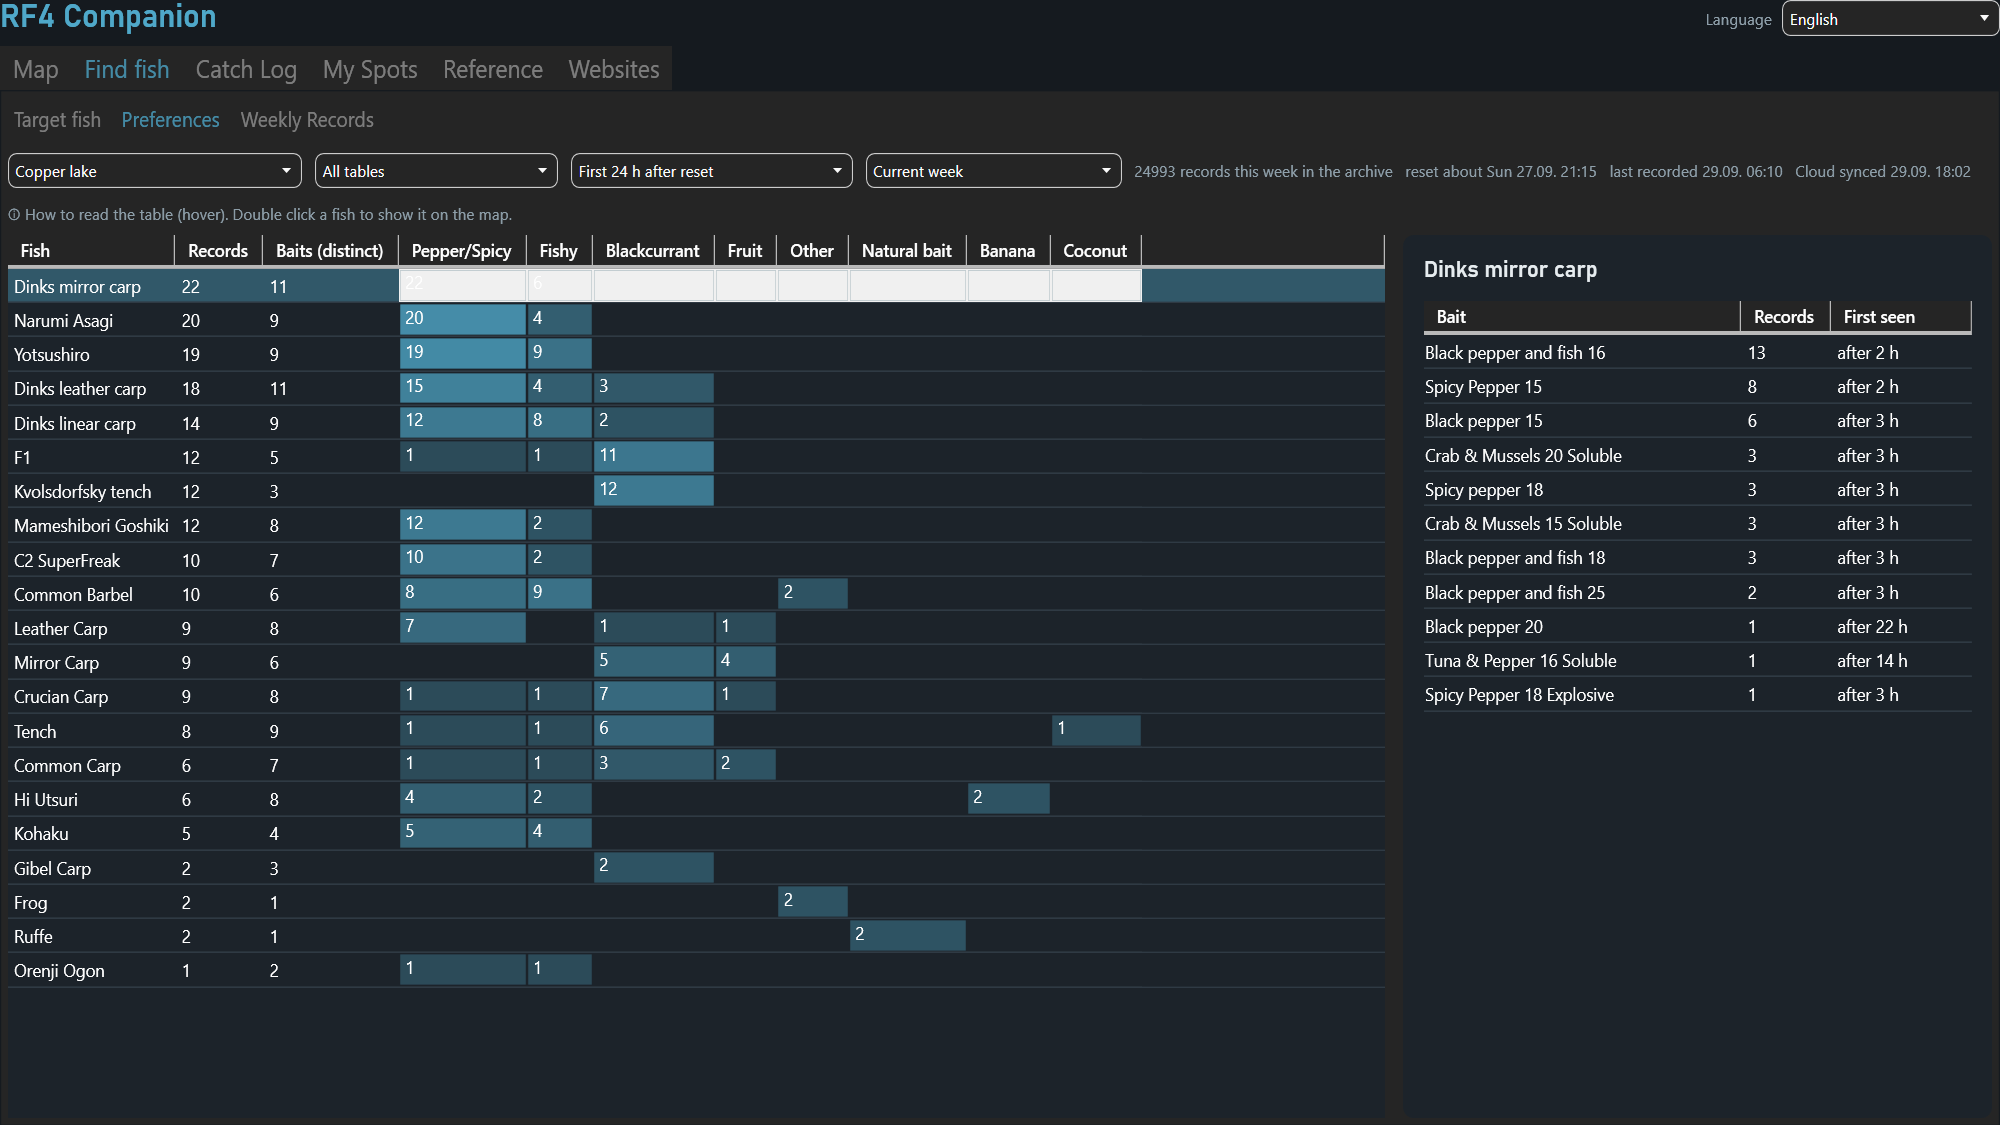2000x1125 pixels.
Task: Expand the All tables dropdown
Action: click(x=437, y=171)
